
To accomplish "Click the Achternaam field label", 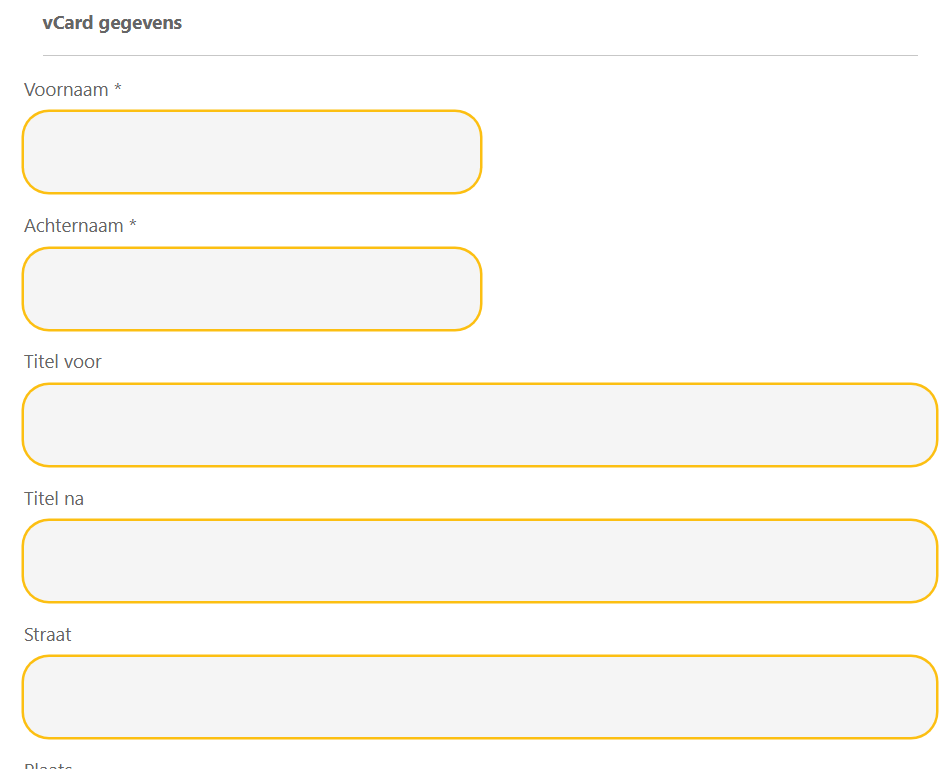I will (x=72, y=225).
